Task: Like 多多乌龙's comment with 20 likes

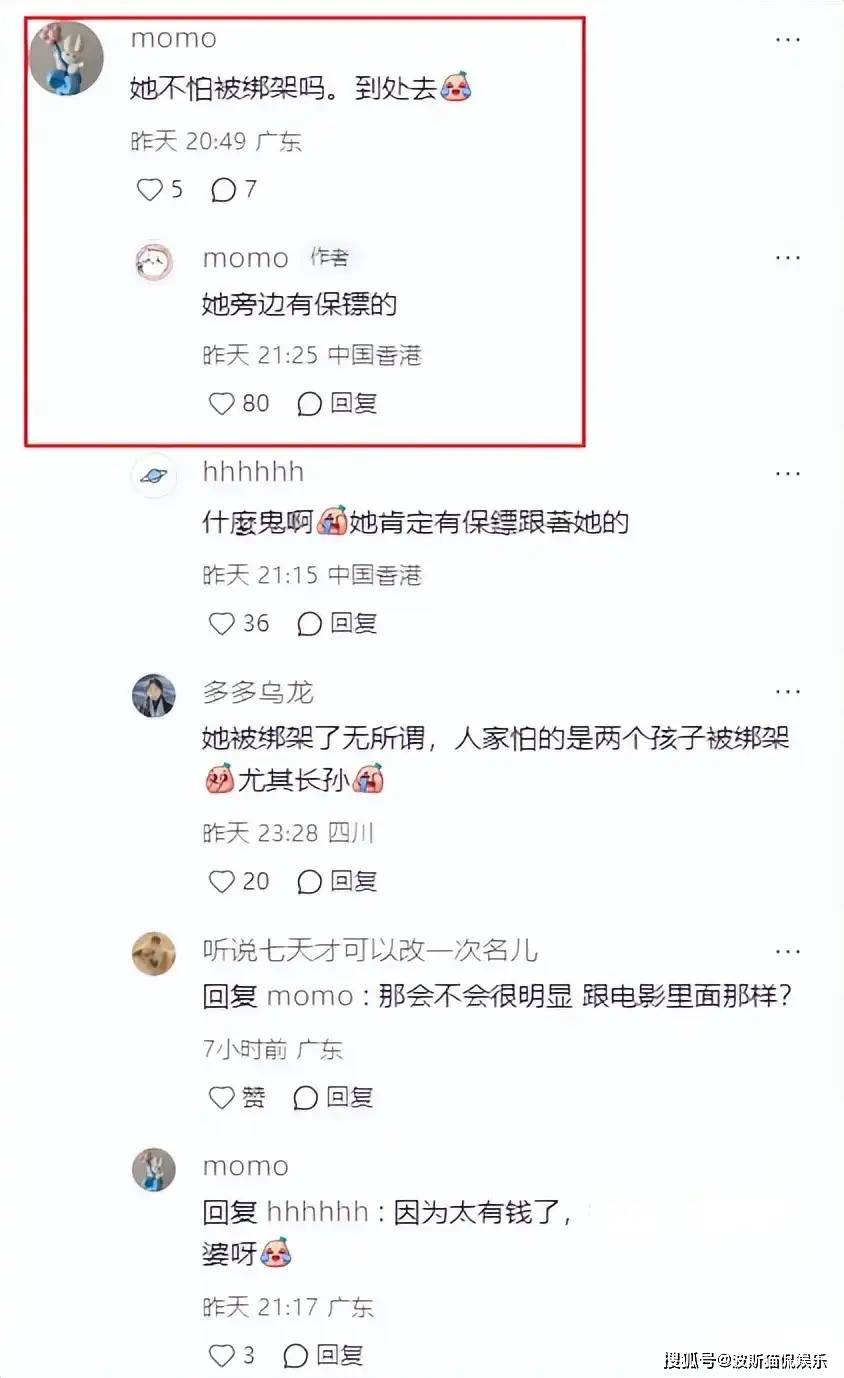Action: click(x=221, y=881)
